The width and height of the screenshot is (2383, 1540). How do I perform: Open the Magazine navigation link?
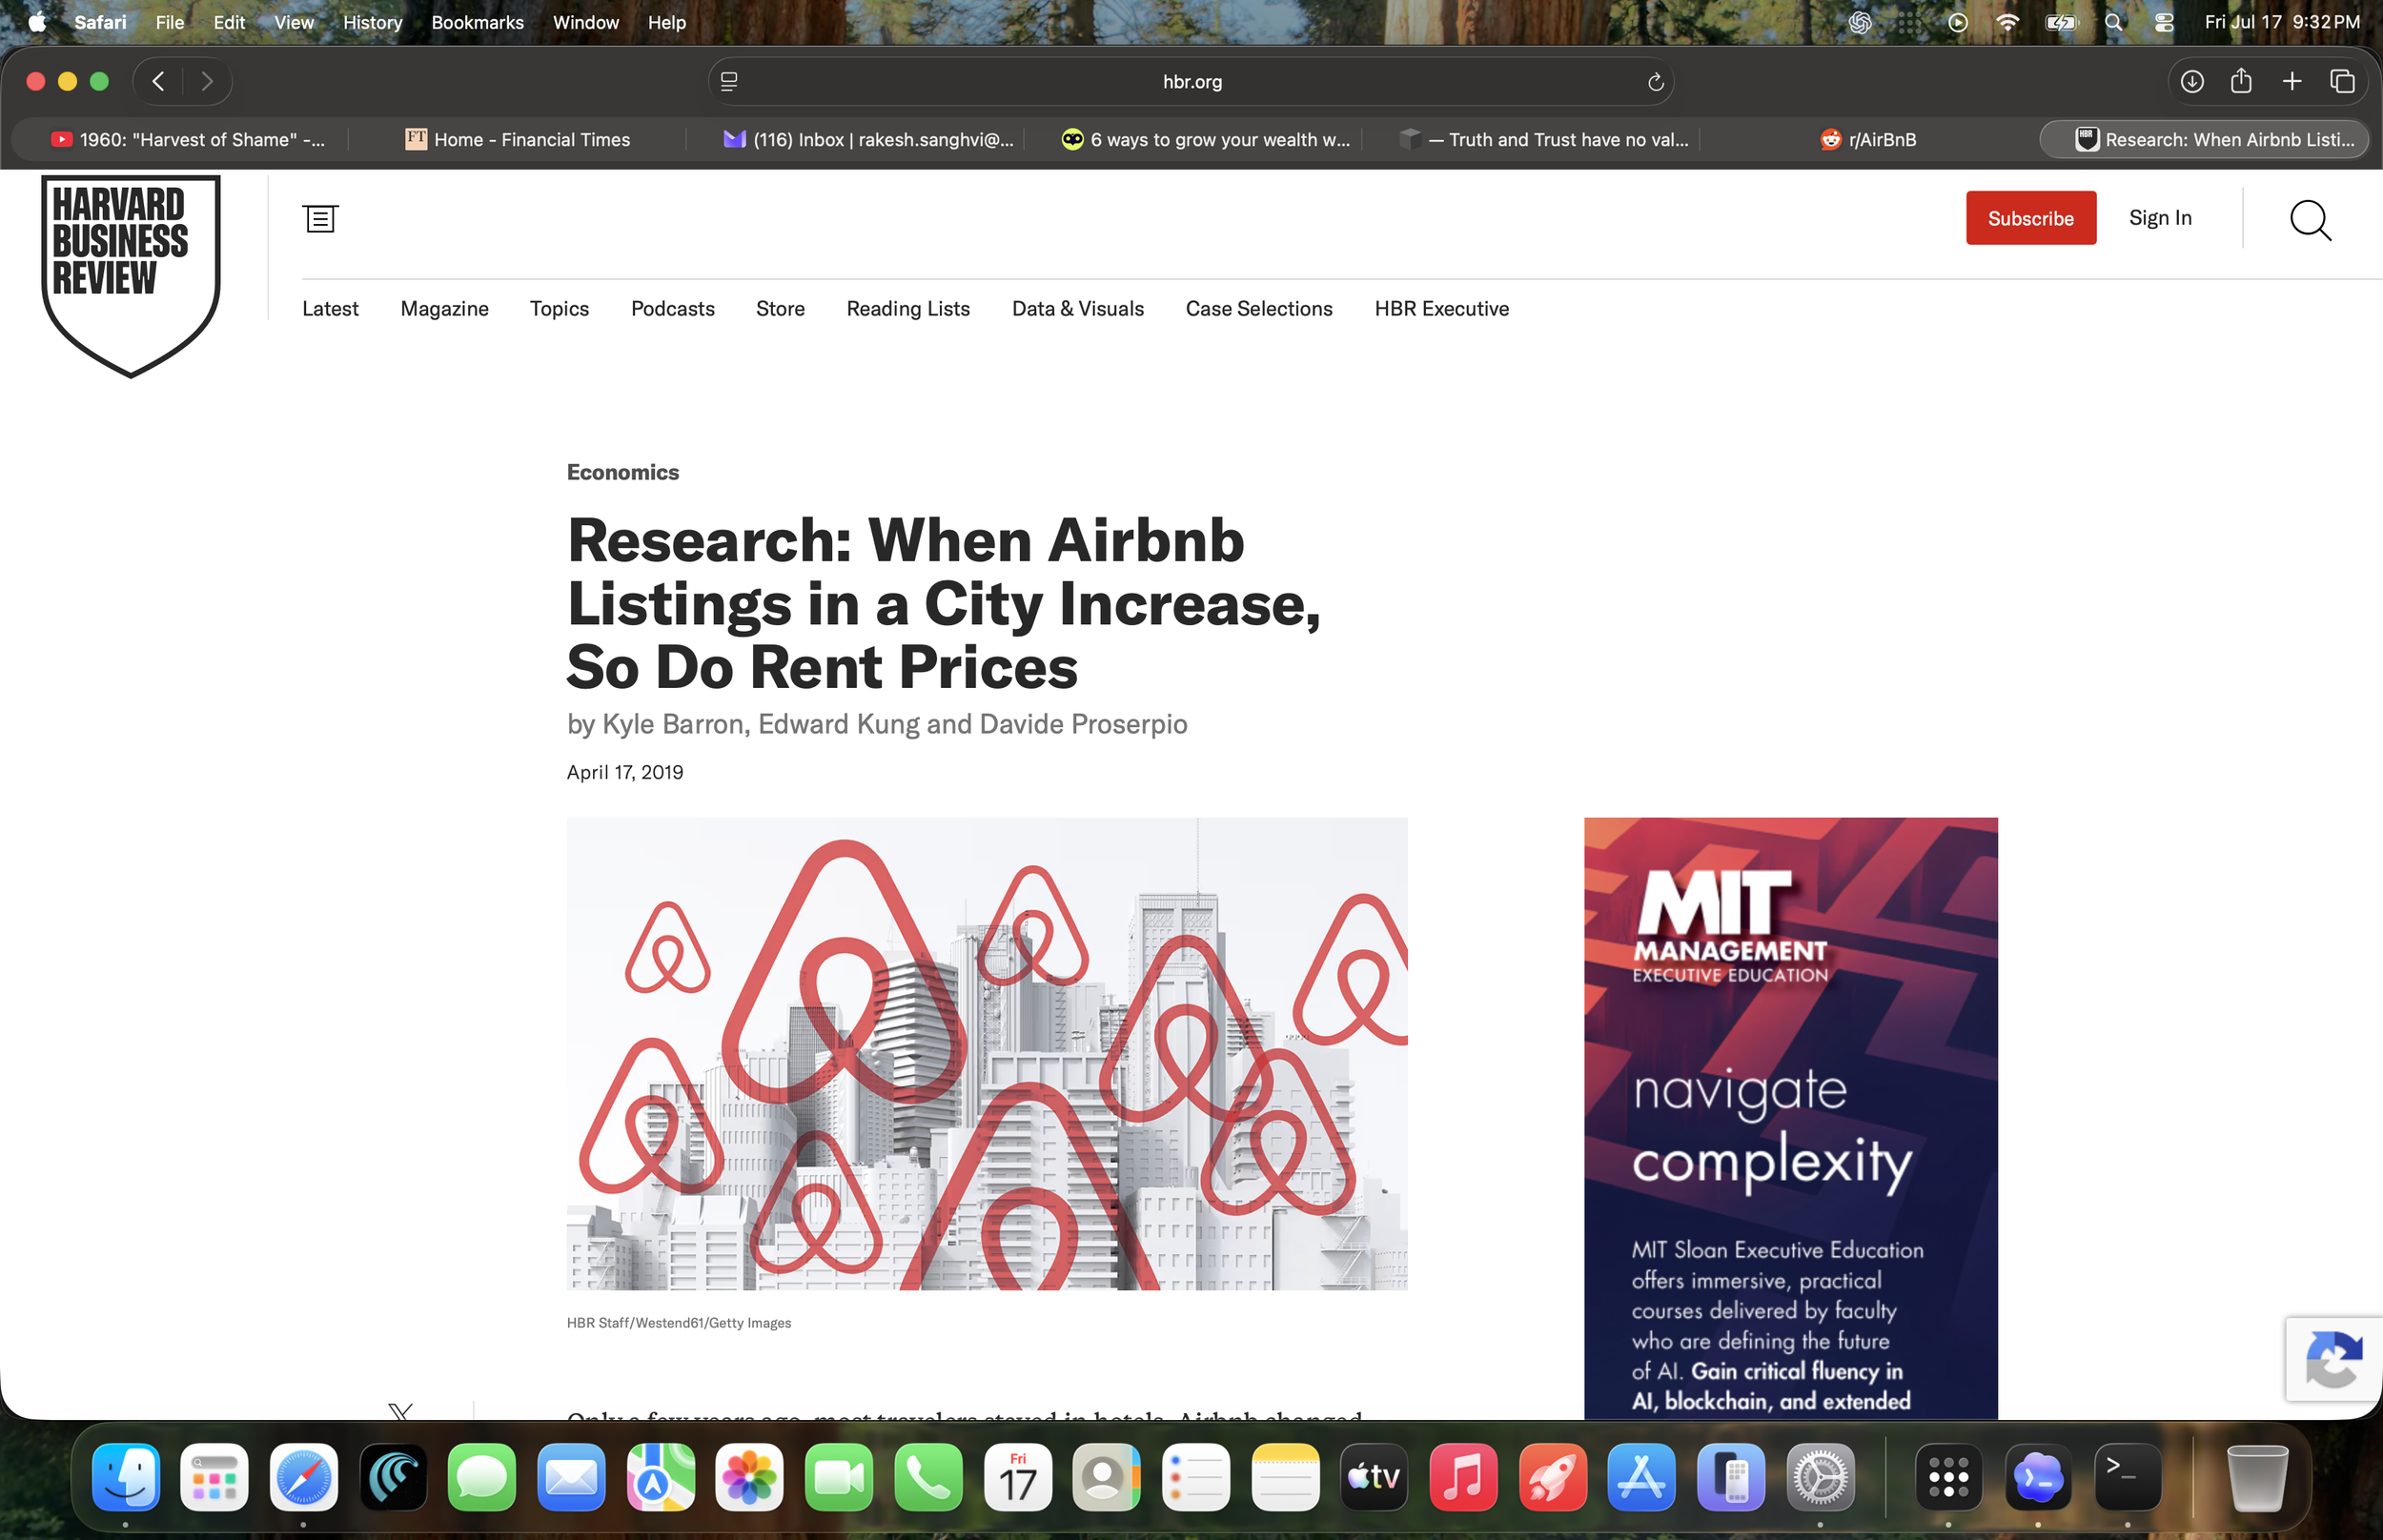point(444,309)
